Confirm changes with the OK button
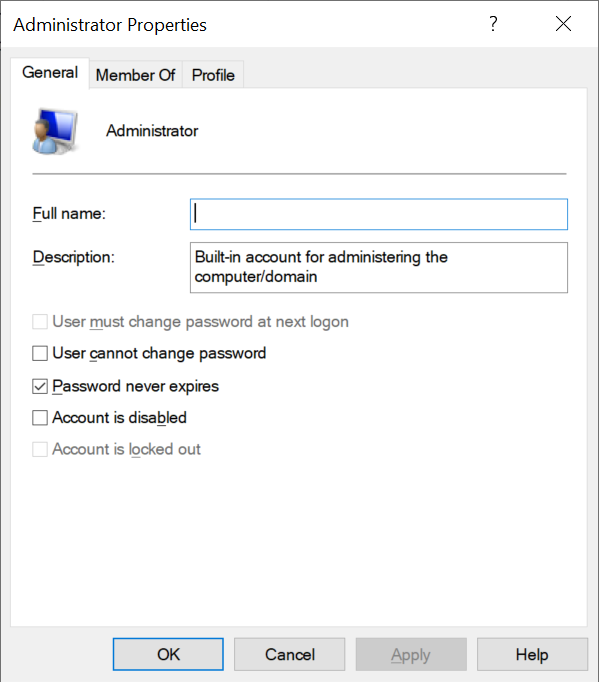This screenshot has height=682, width=599. (168, 654)
